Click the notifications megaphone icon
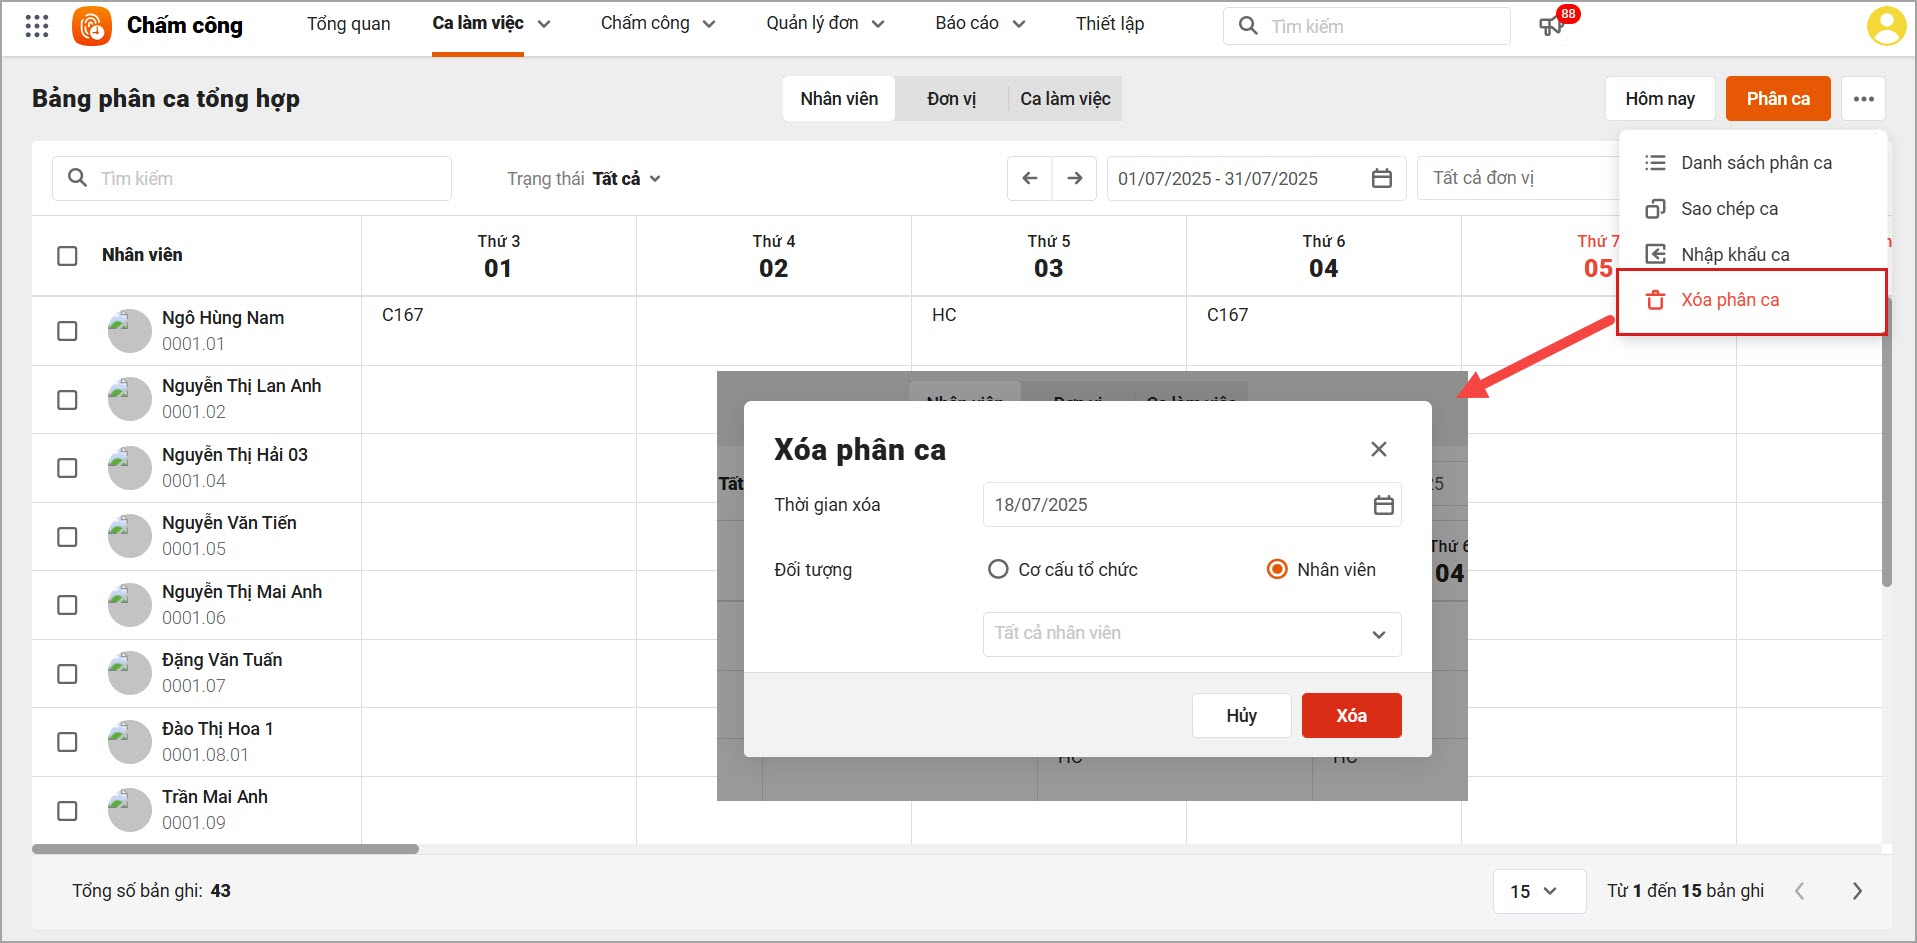 click(1551, 26)
